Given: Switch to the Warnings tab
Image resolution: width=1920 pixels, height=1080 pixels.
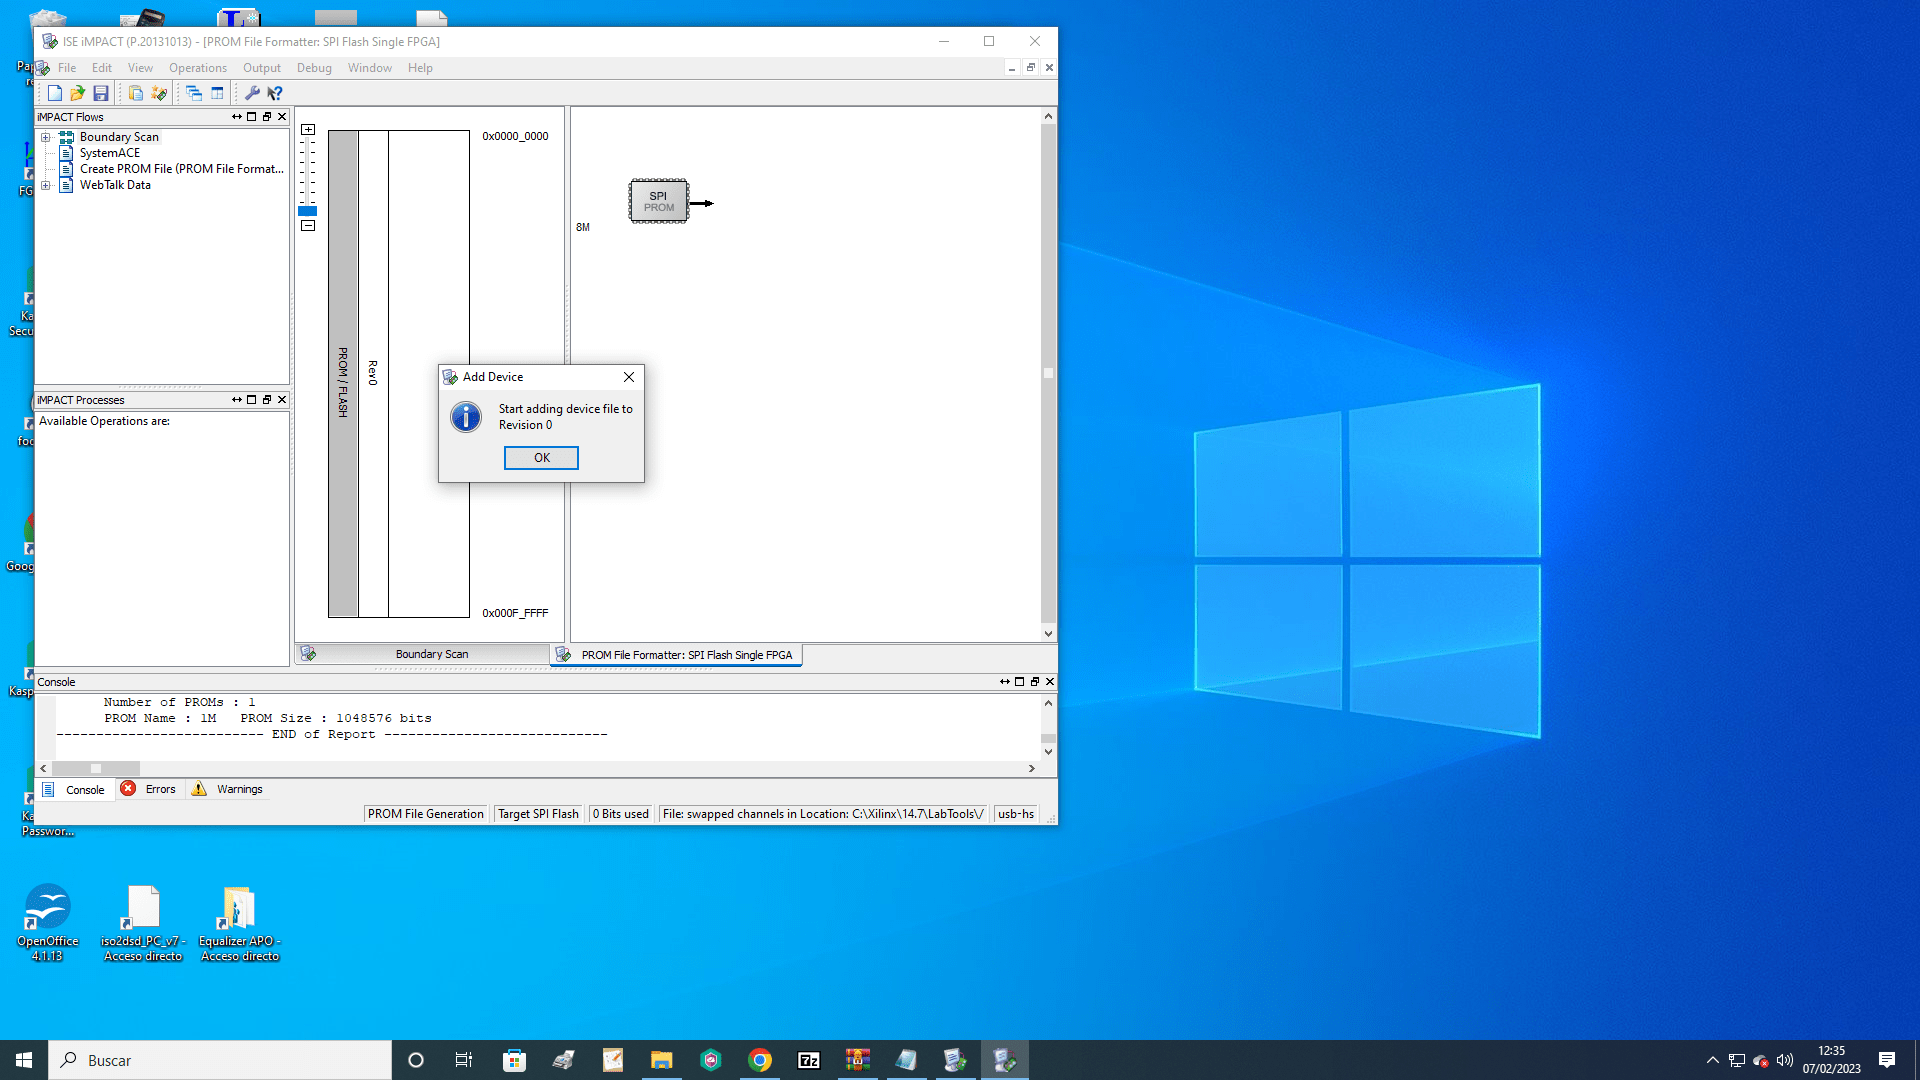Looking at the screenshot, I should click(x=228, y=789).
